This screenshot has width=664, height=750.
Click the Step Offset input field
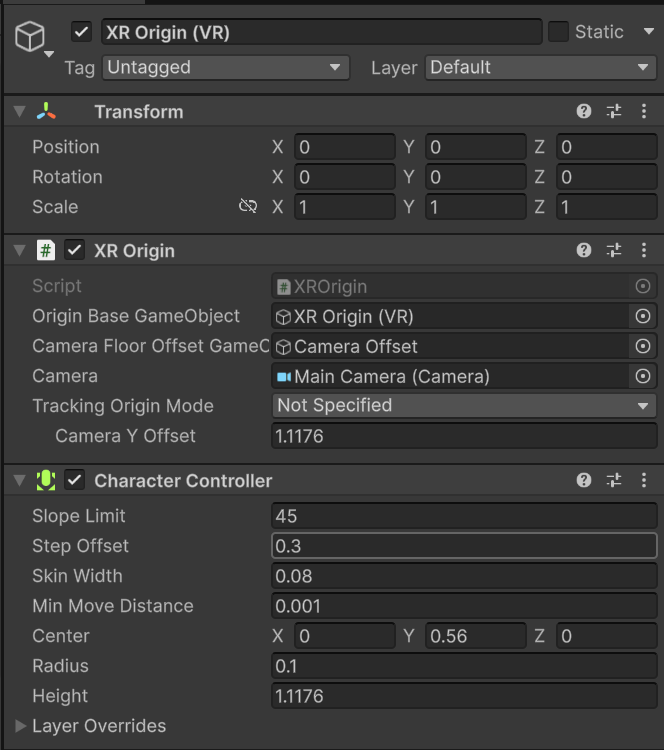click(464, 546)
